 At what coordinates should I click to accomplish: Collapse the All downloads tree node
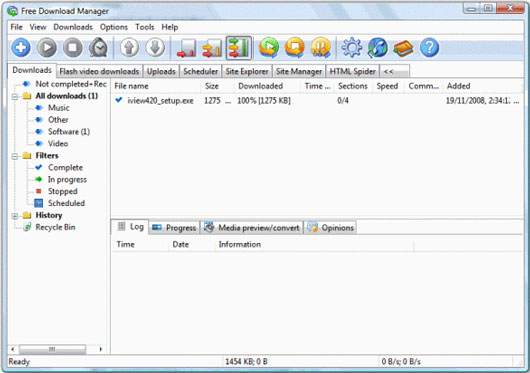pos(15,97)
